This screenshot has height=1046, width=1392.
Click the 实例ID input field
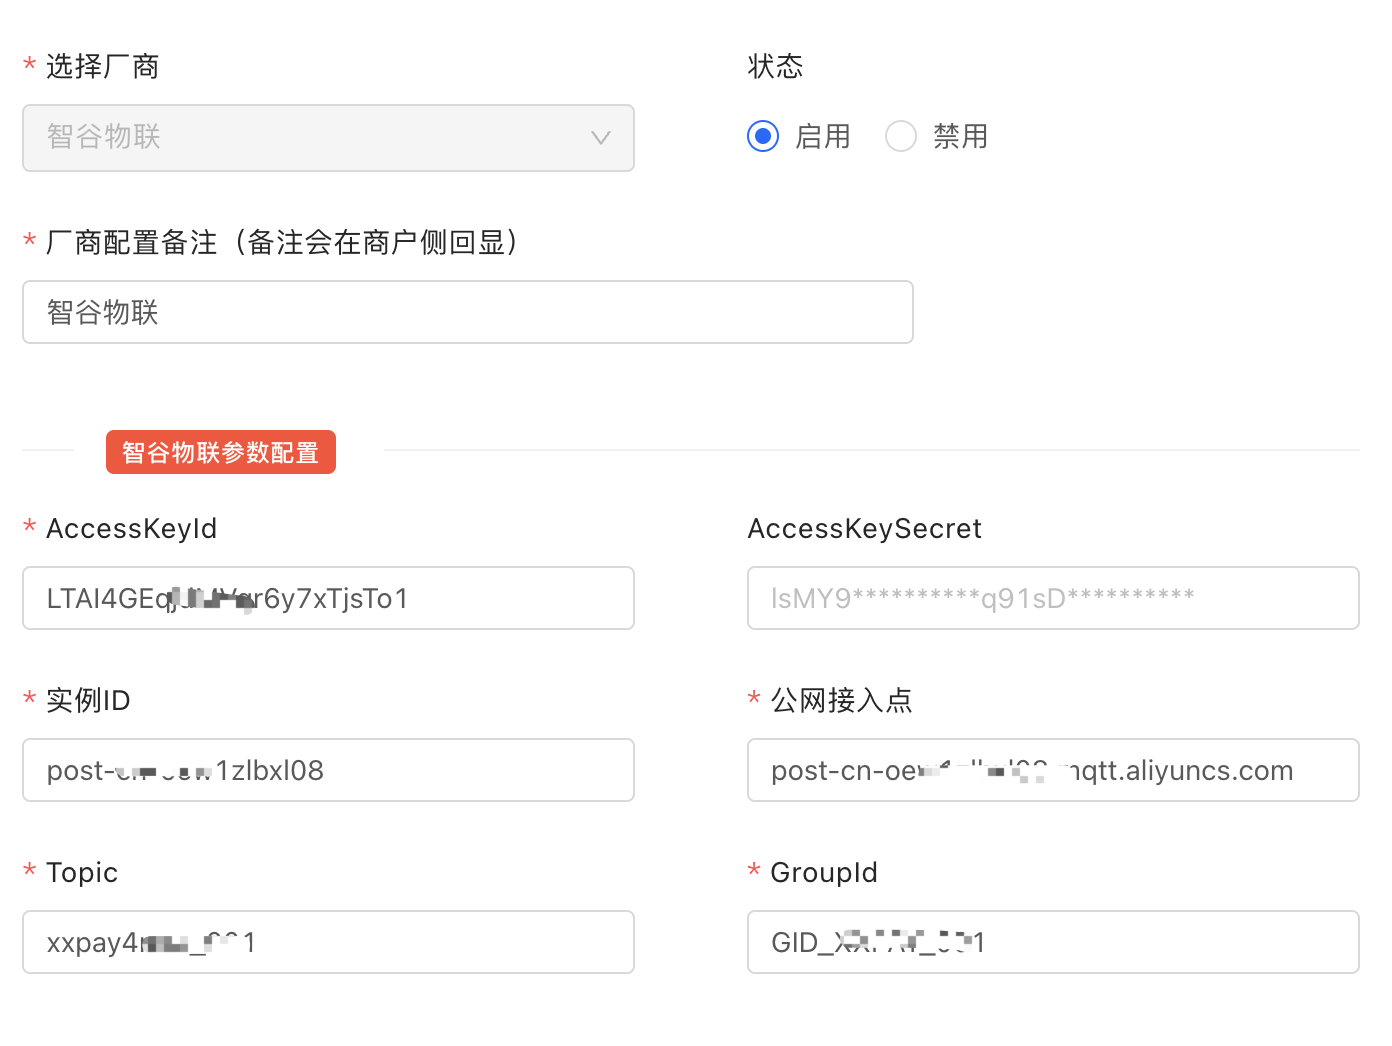(x=328, y=770)
